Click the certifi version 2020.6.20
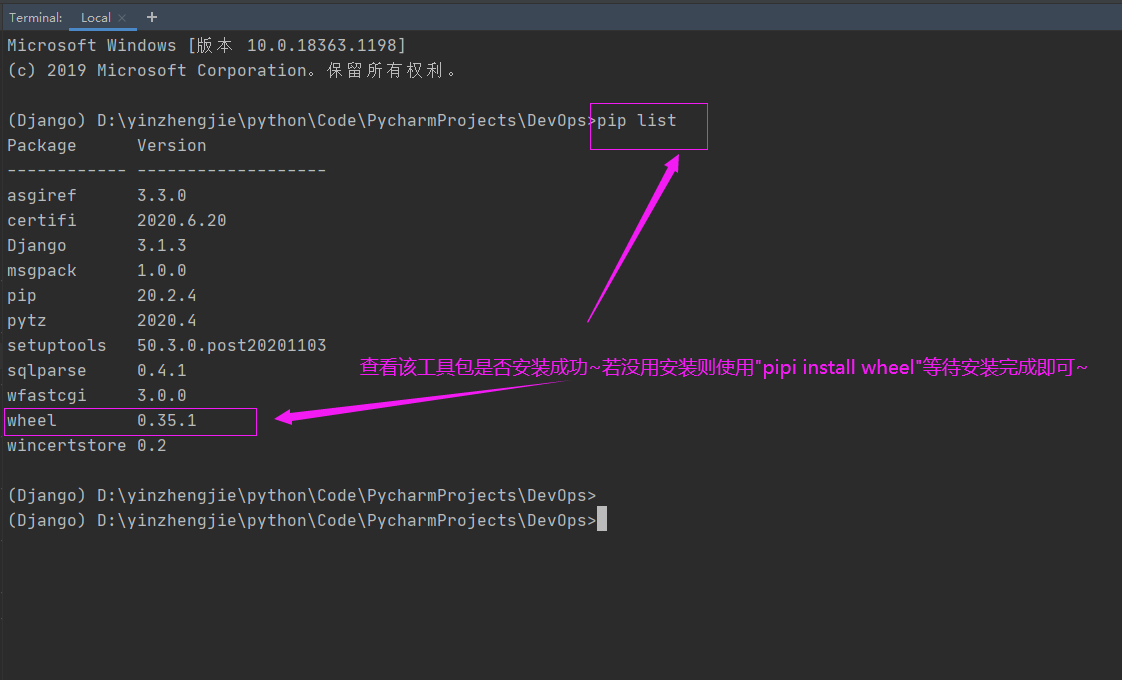The image size is (1122, 680). (181, 220)
